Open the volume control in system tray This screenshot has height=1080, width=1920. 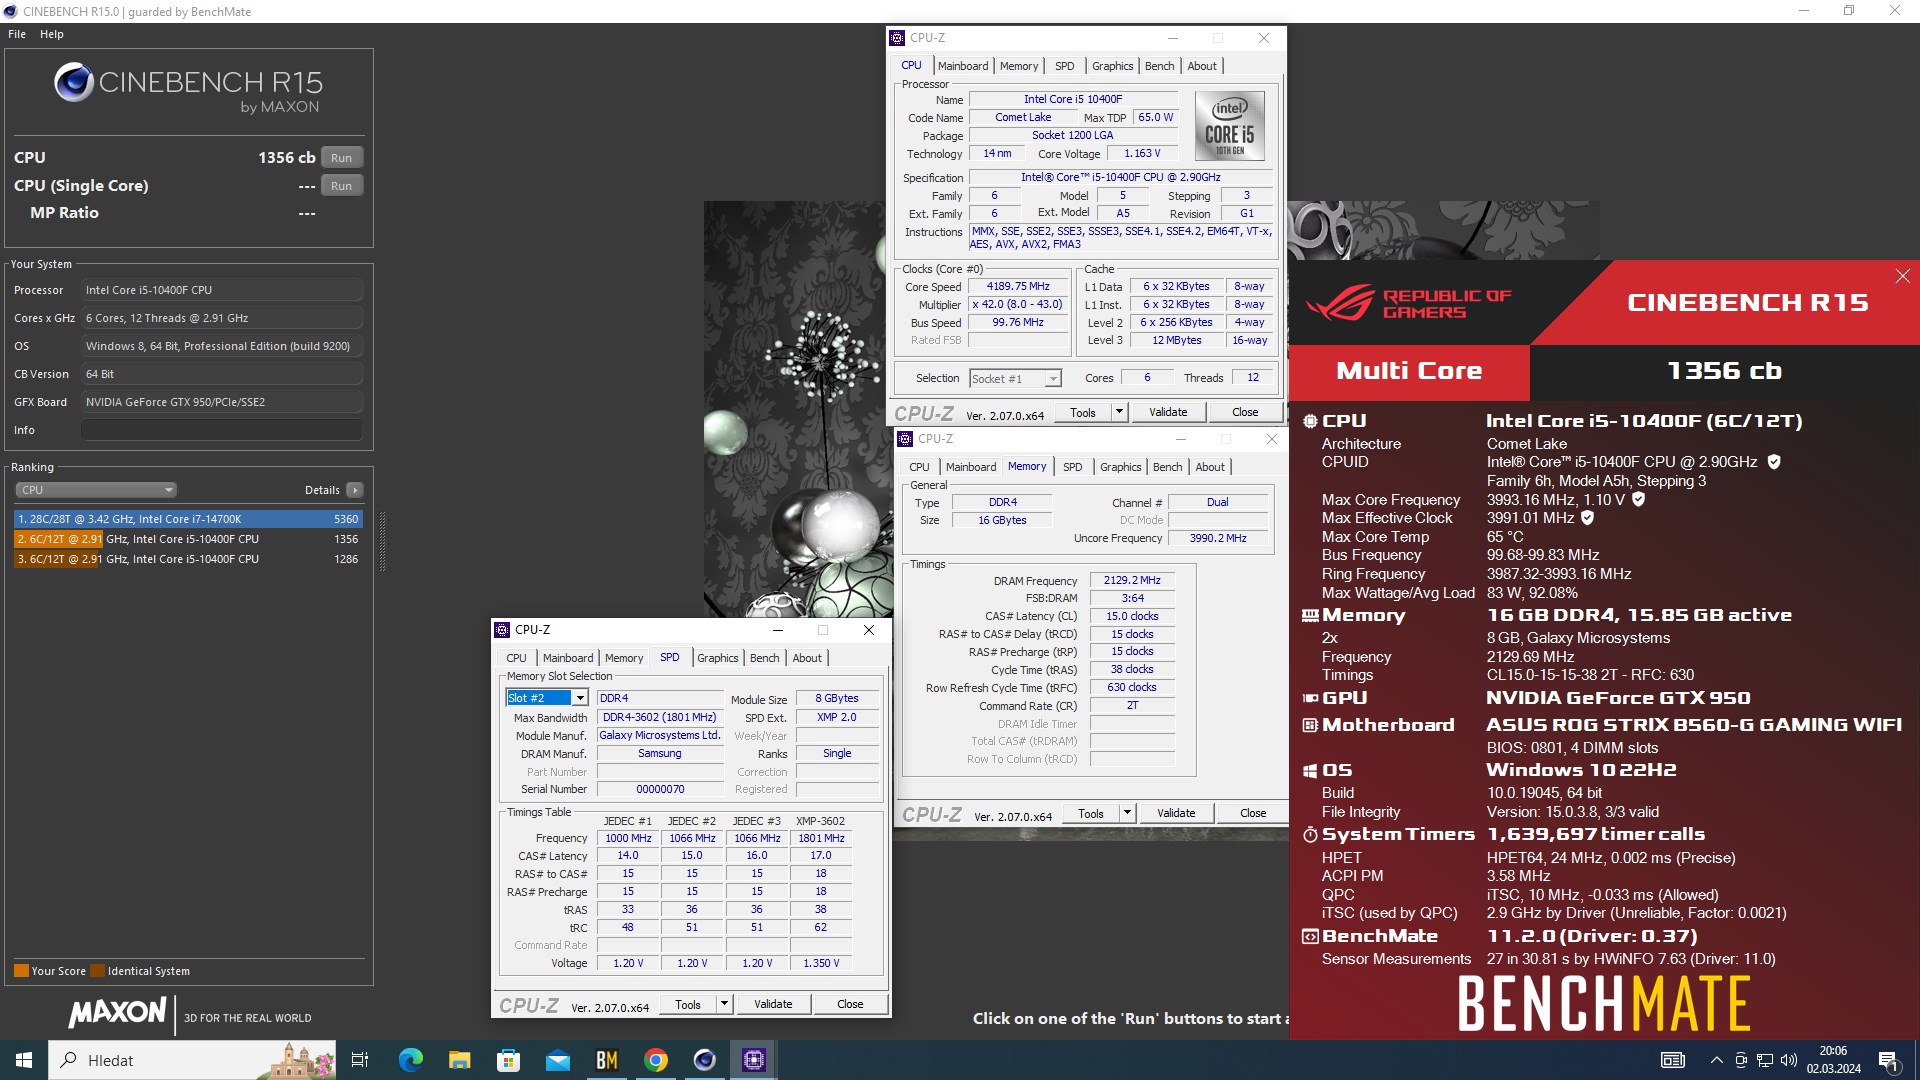[1789, 1060]
